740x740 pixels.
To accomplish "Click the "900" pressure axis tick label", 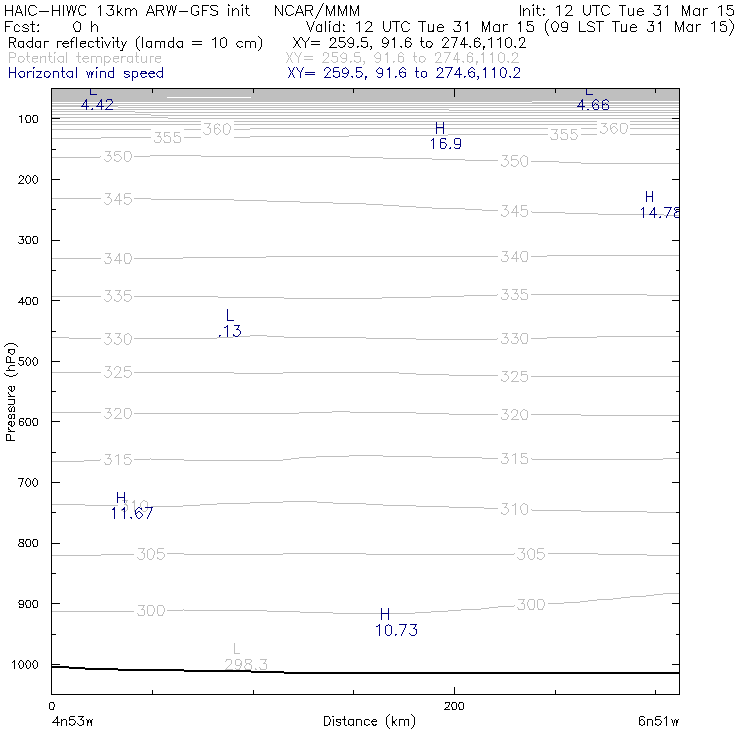I will coord(28,604).
